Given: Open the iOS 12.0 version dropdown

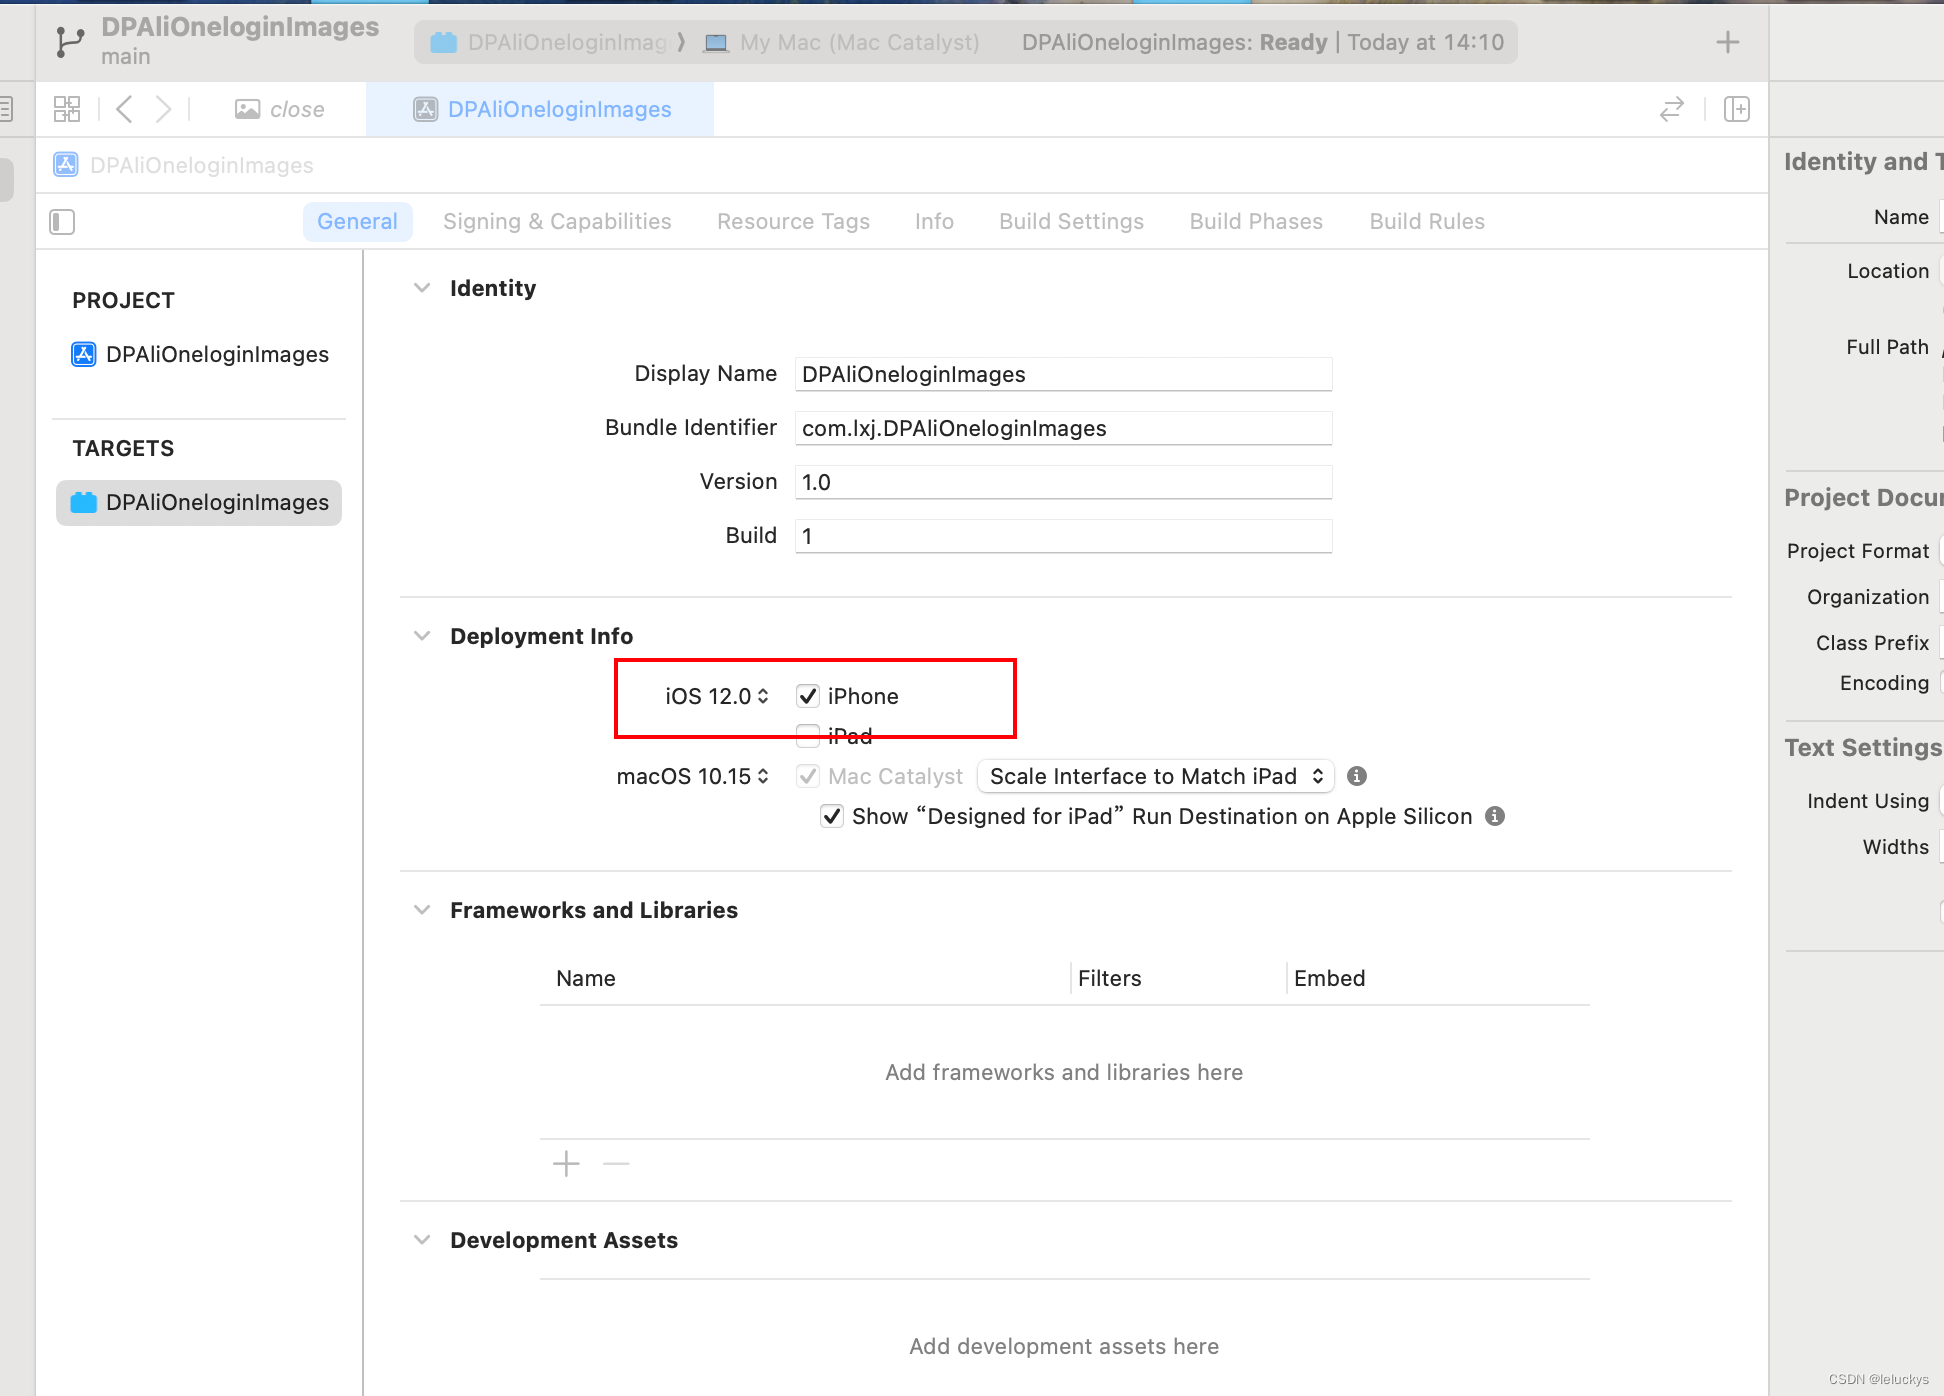Looking at the screenshot, I should [717, 696].
